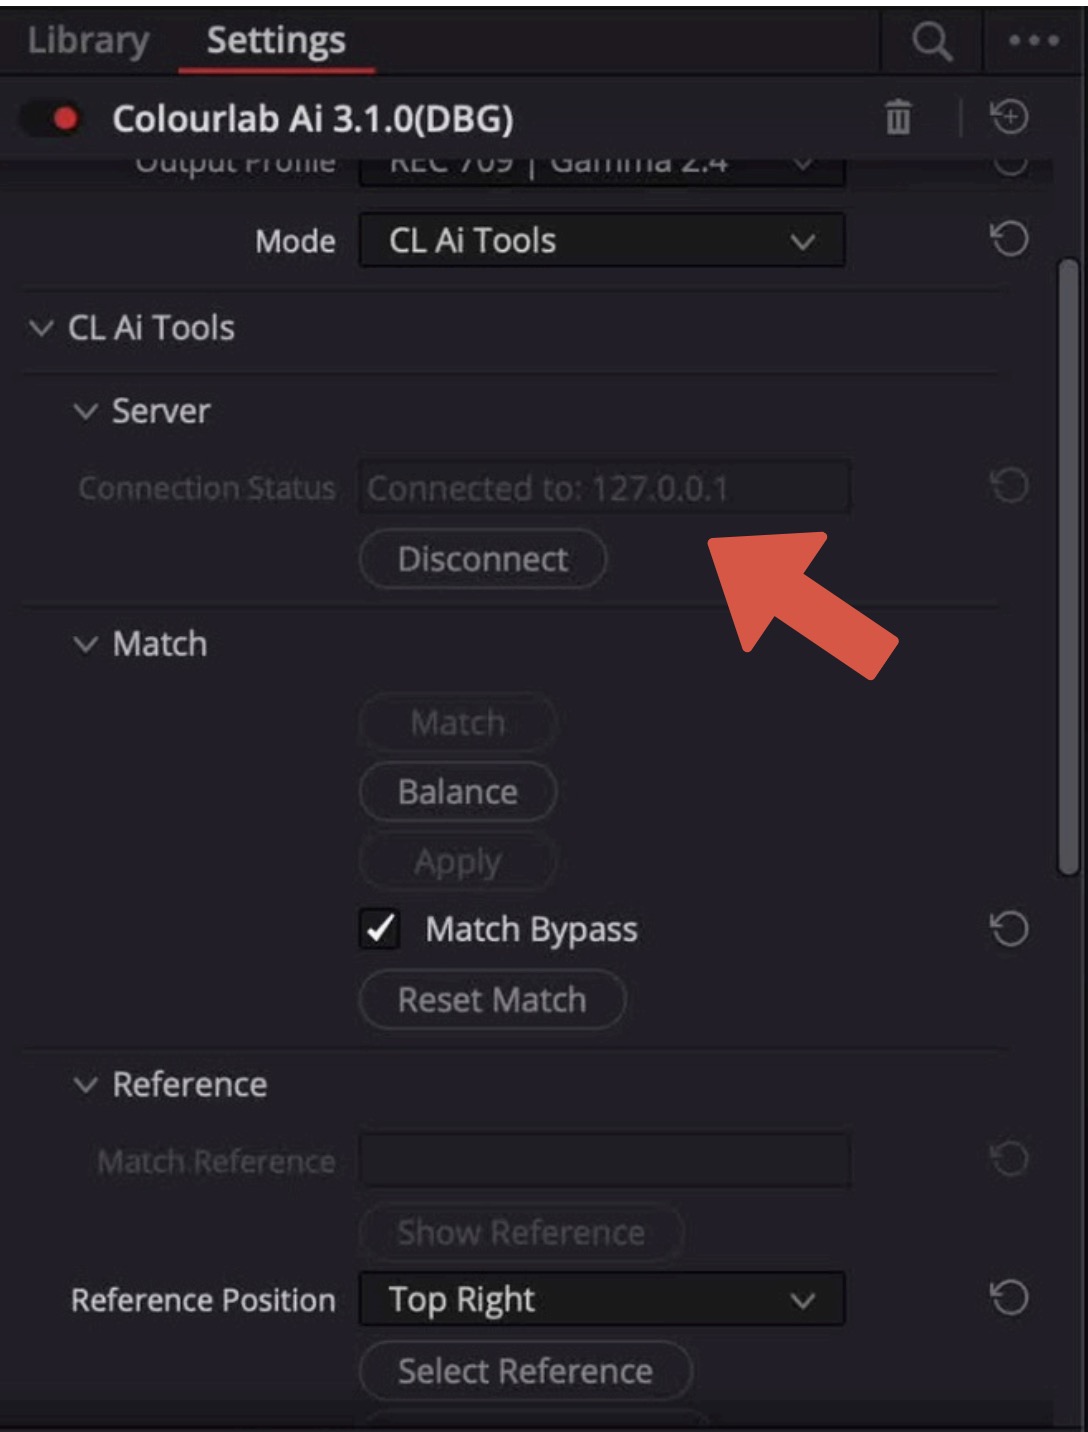Uncheck the Match Bypass checkbox
Image resolution: width=1088 pixels, height=1432 pixels.
pyautogui.click(x=380, y=929)
